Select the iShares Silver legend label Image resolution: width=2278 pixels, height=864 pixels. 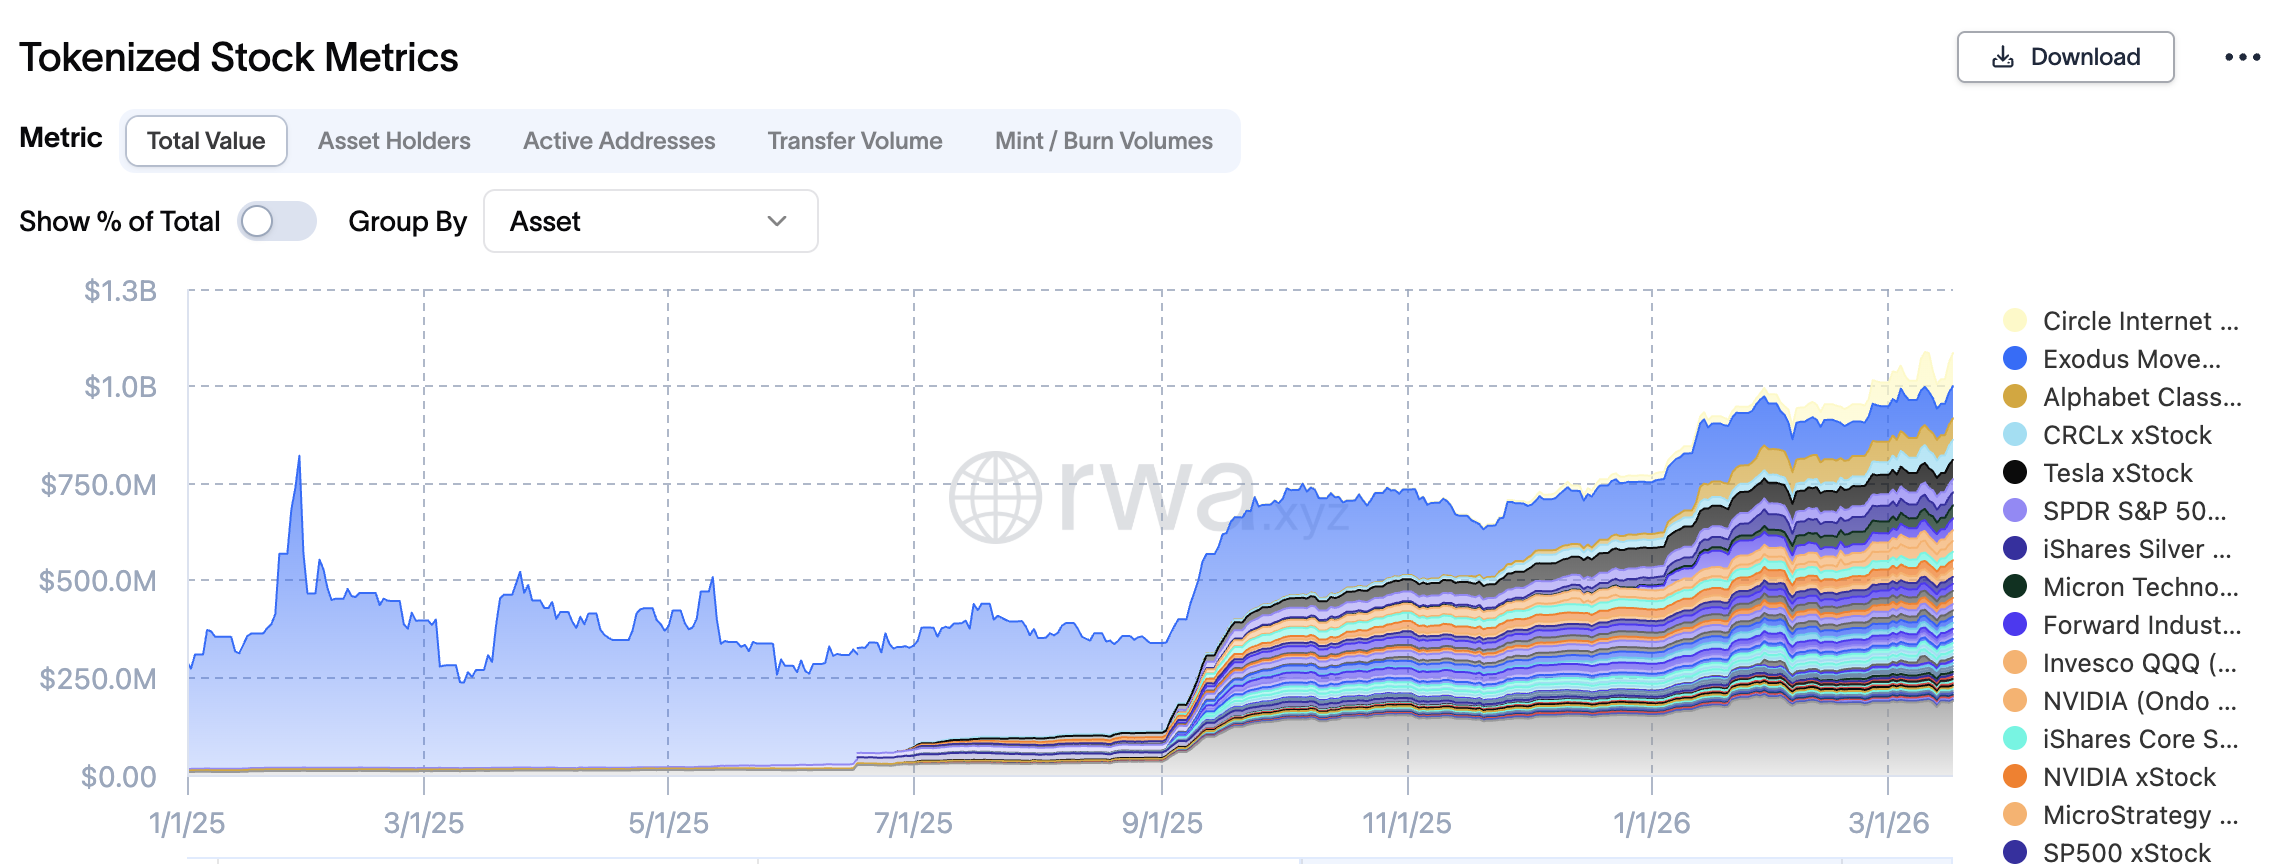pyautogui.click(x=2137, y=549)
